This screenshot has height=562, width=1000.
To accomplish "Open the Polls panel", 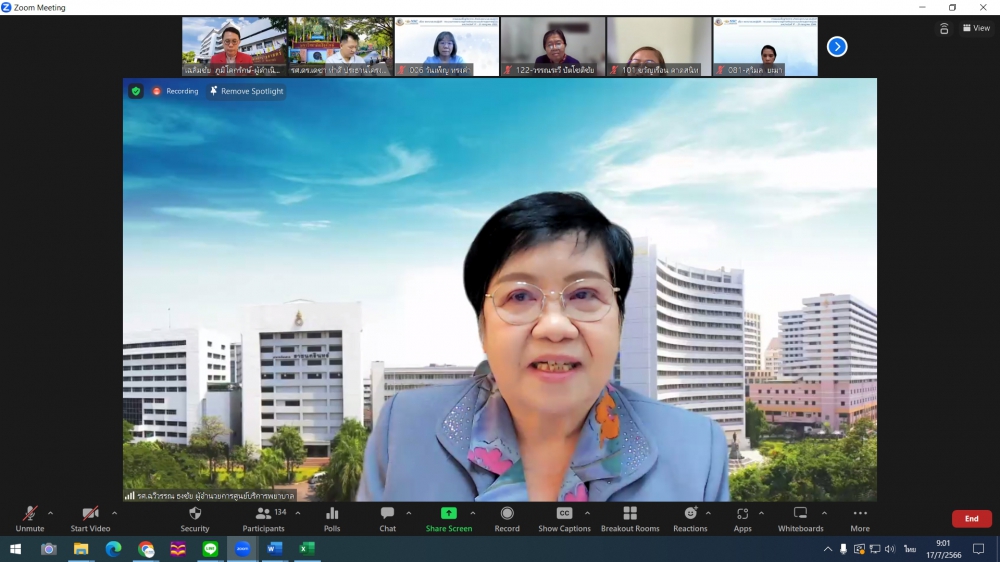I will click(332, 518).
